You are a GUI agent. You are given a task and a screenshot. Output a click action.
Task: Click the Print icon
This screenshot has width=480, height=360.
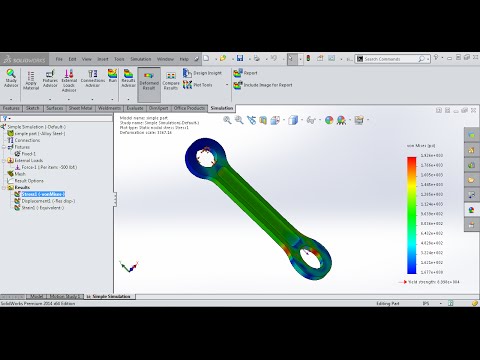pos(257,59)
